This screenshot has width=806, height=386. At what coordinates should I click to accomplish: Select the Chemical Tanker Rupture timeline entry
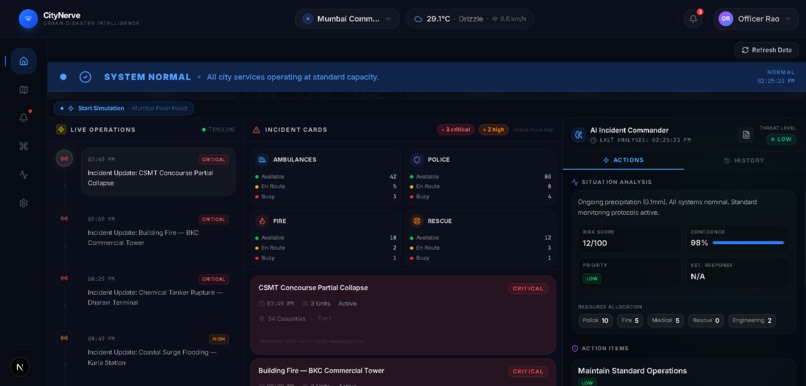click(158, 291)
